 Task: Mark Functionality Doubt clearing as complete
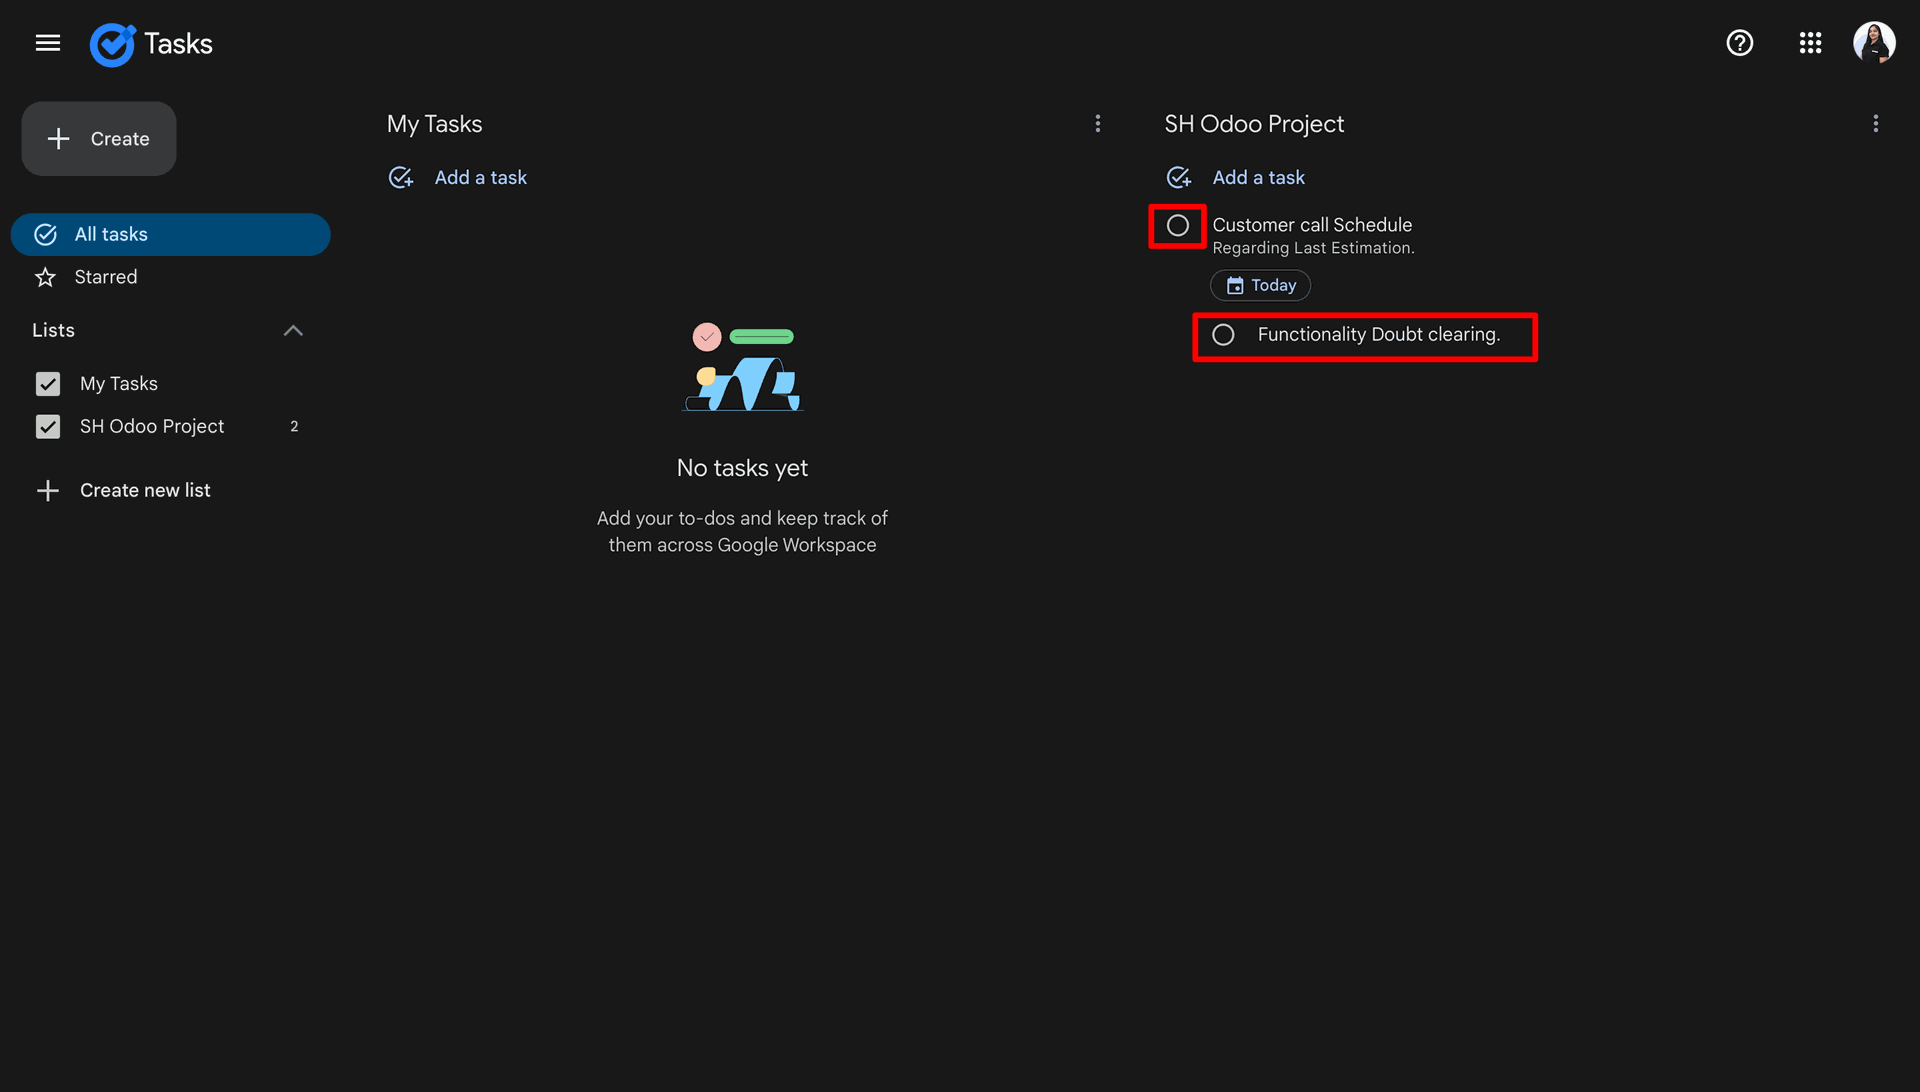1223,335
